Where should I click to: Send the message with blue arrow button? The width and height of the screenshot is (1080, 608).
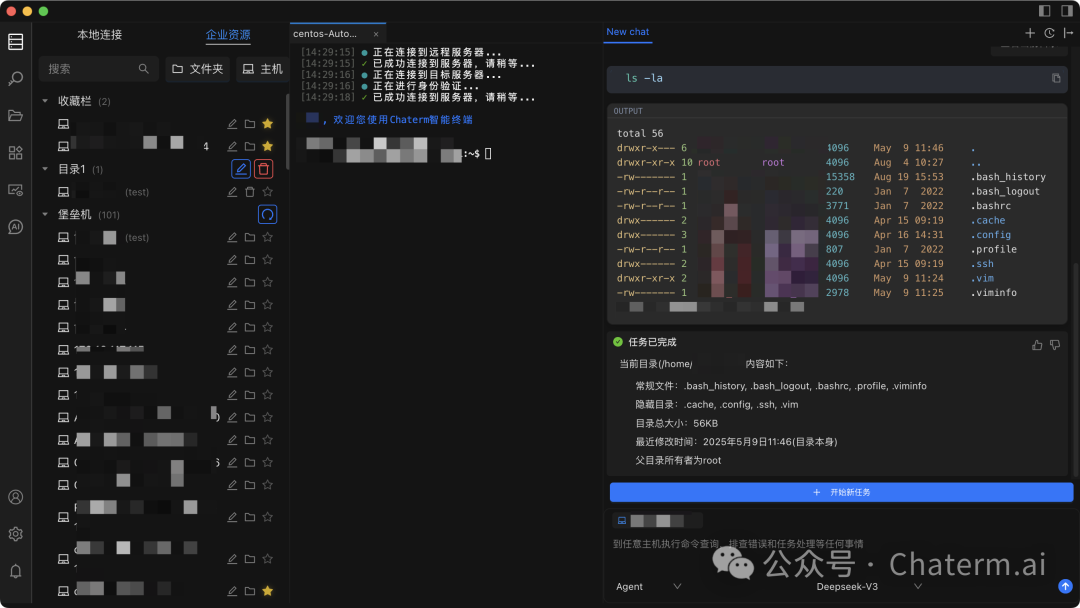tap(1065, 586)
